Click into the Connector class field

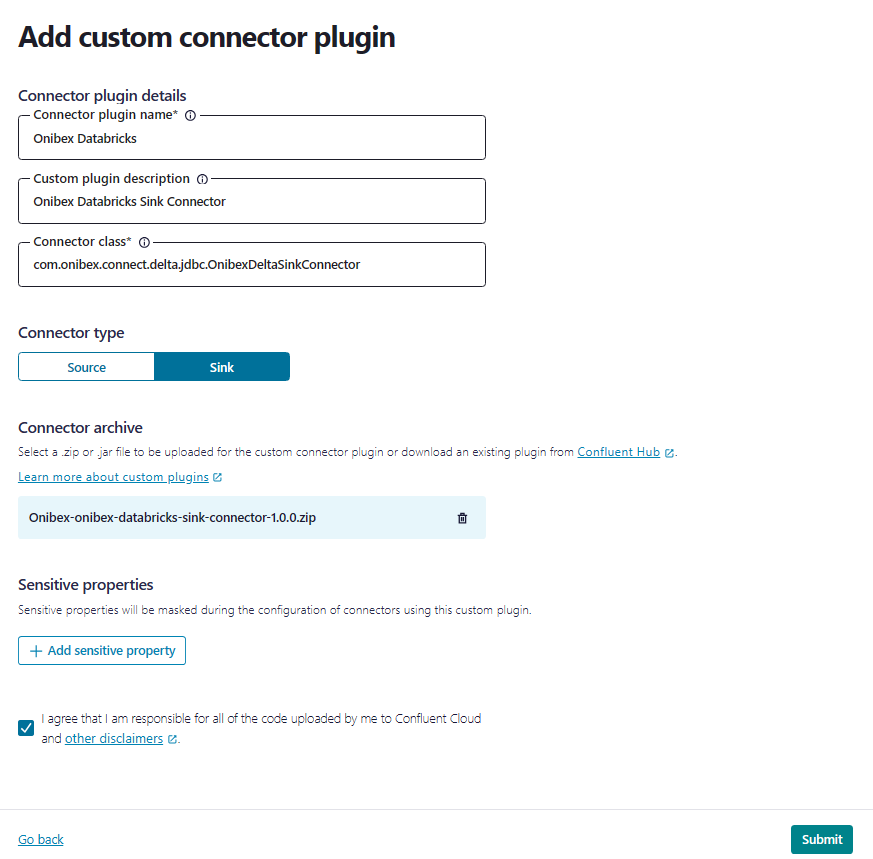(x=251, y=265)
